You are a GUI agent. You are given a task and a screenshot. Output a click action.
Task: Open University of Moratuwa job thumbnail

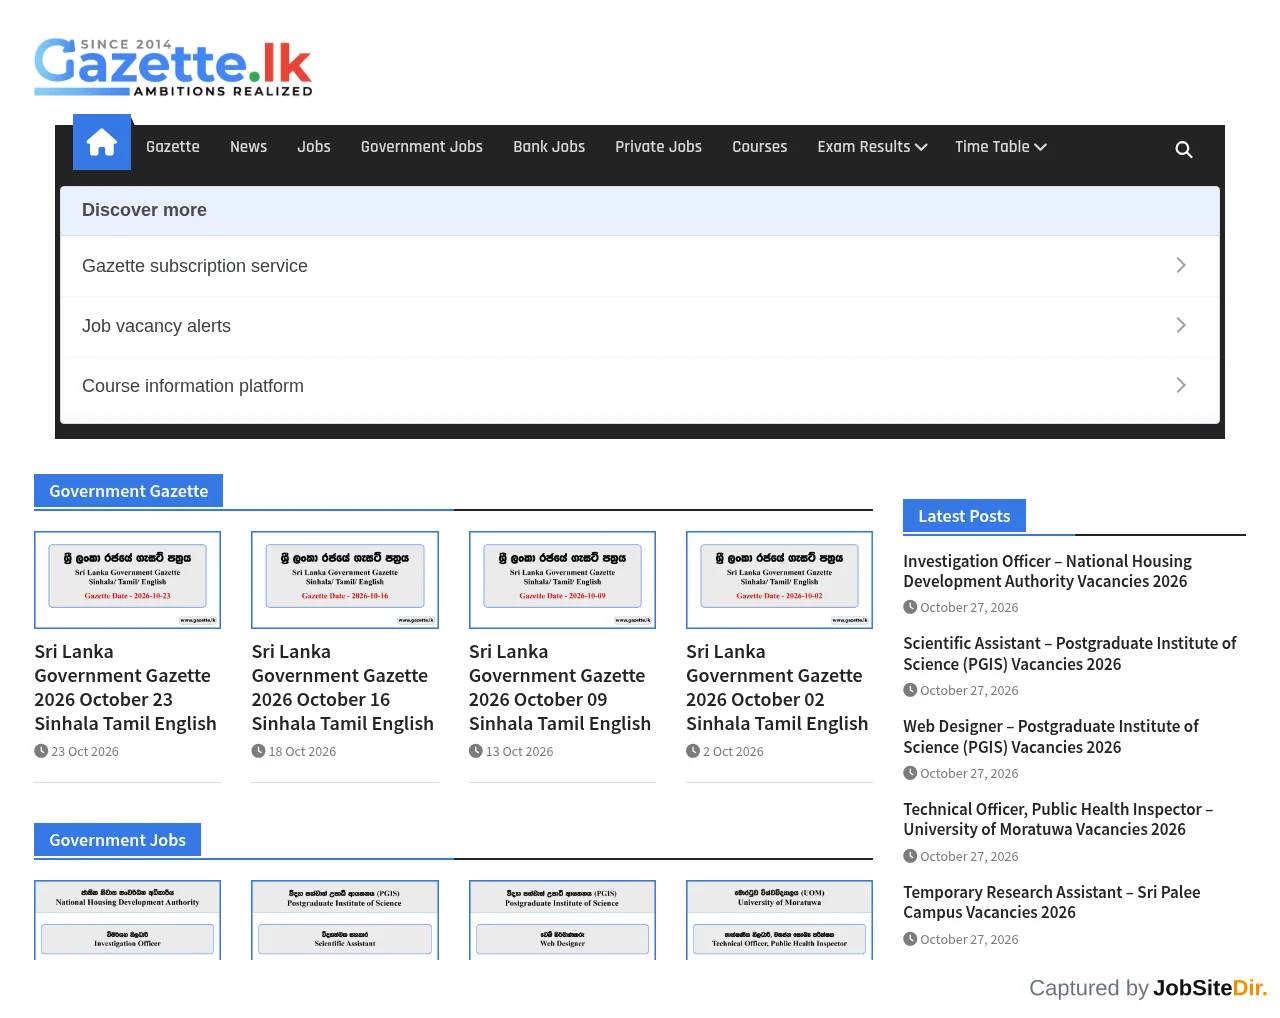tap(779, 920)
